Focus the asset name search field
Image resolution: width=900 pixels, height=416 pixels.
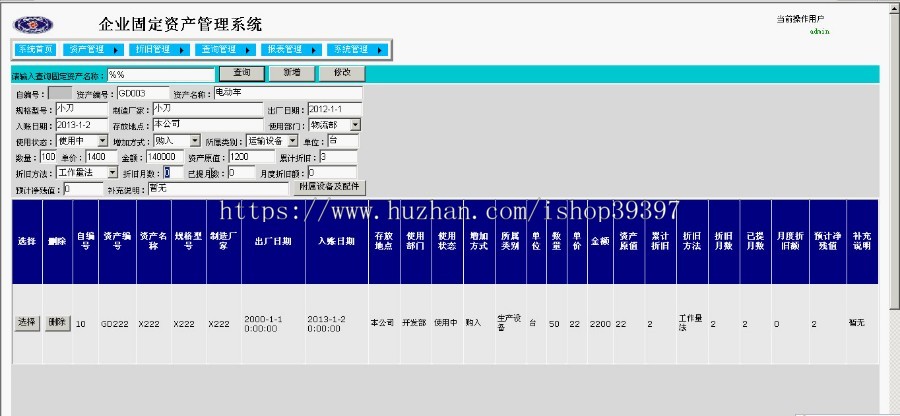[161, 75]
